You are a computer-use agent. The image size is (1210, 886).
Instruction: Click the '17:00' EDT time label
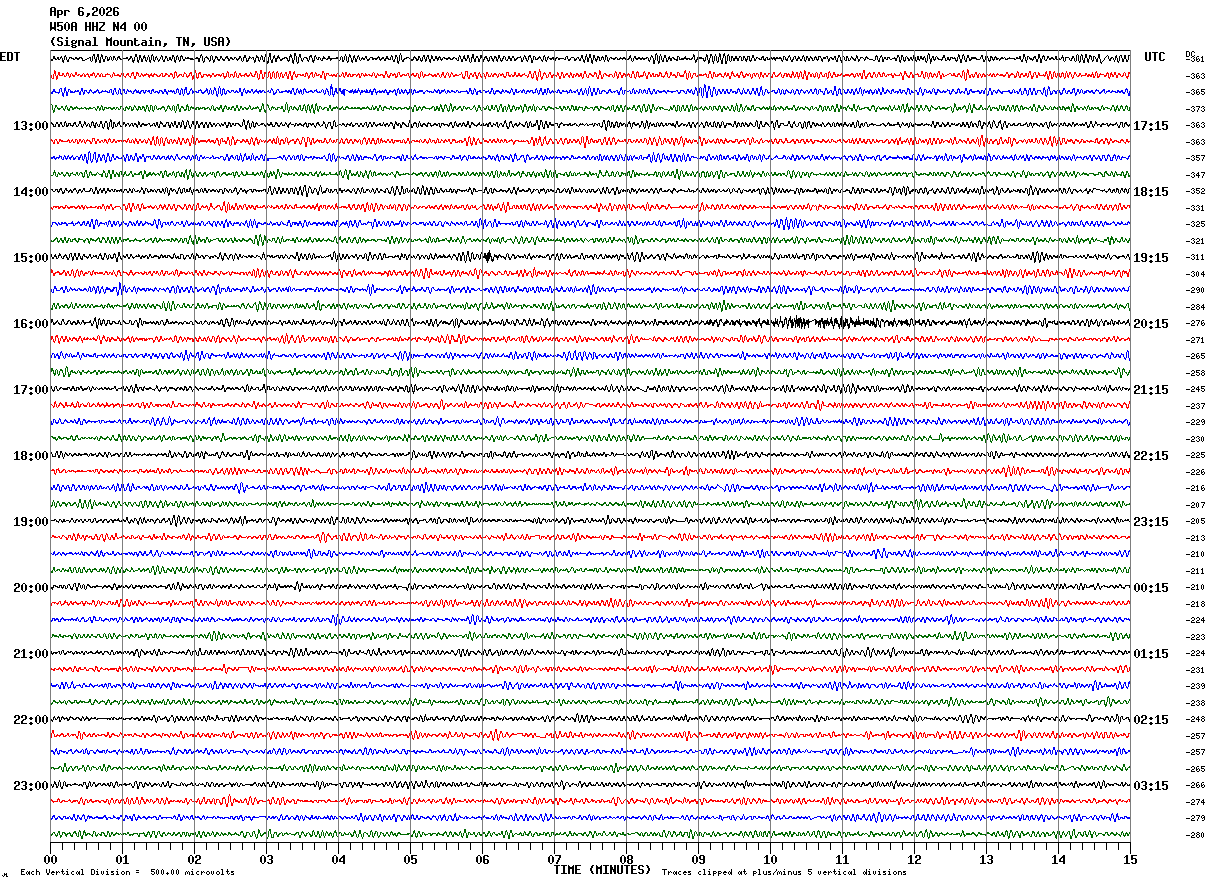click(x=30, y=390)
